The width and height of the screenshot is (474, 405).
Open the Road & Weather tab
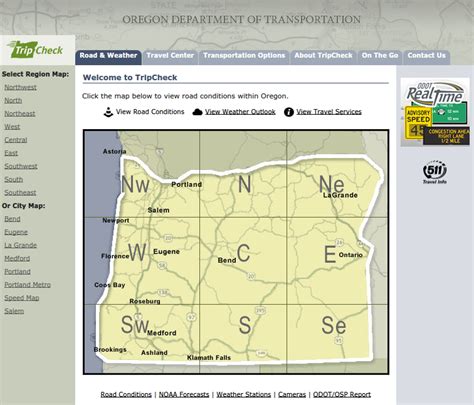108,56
